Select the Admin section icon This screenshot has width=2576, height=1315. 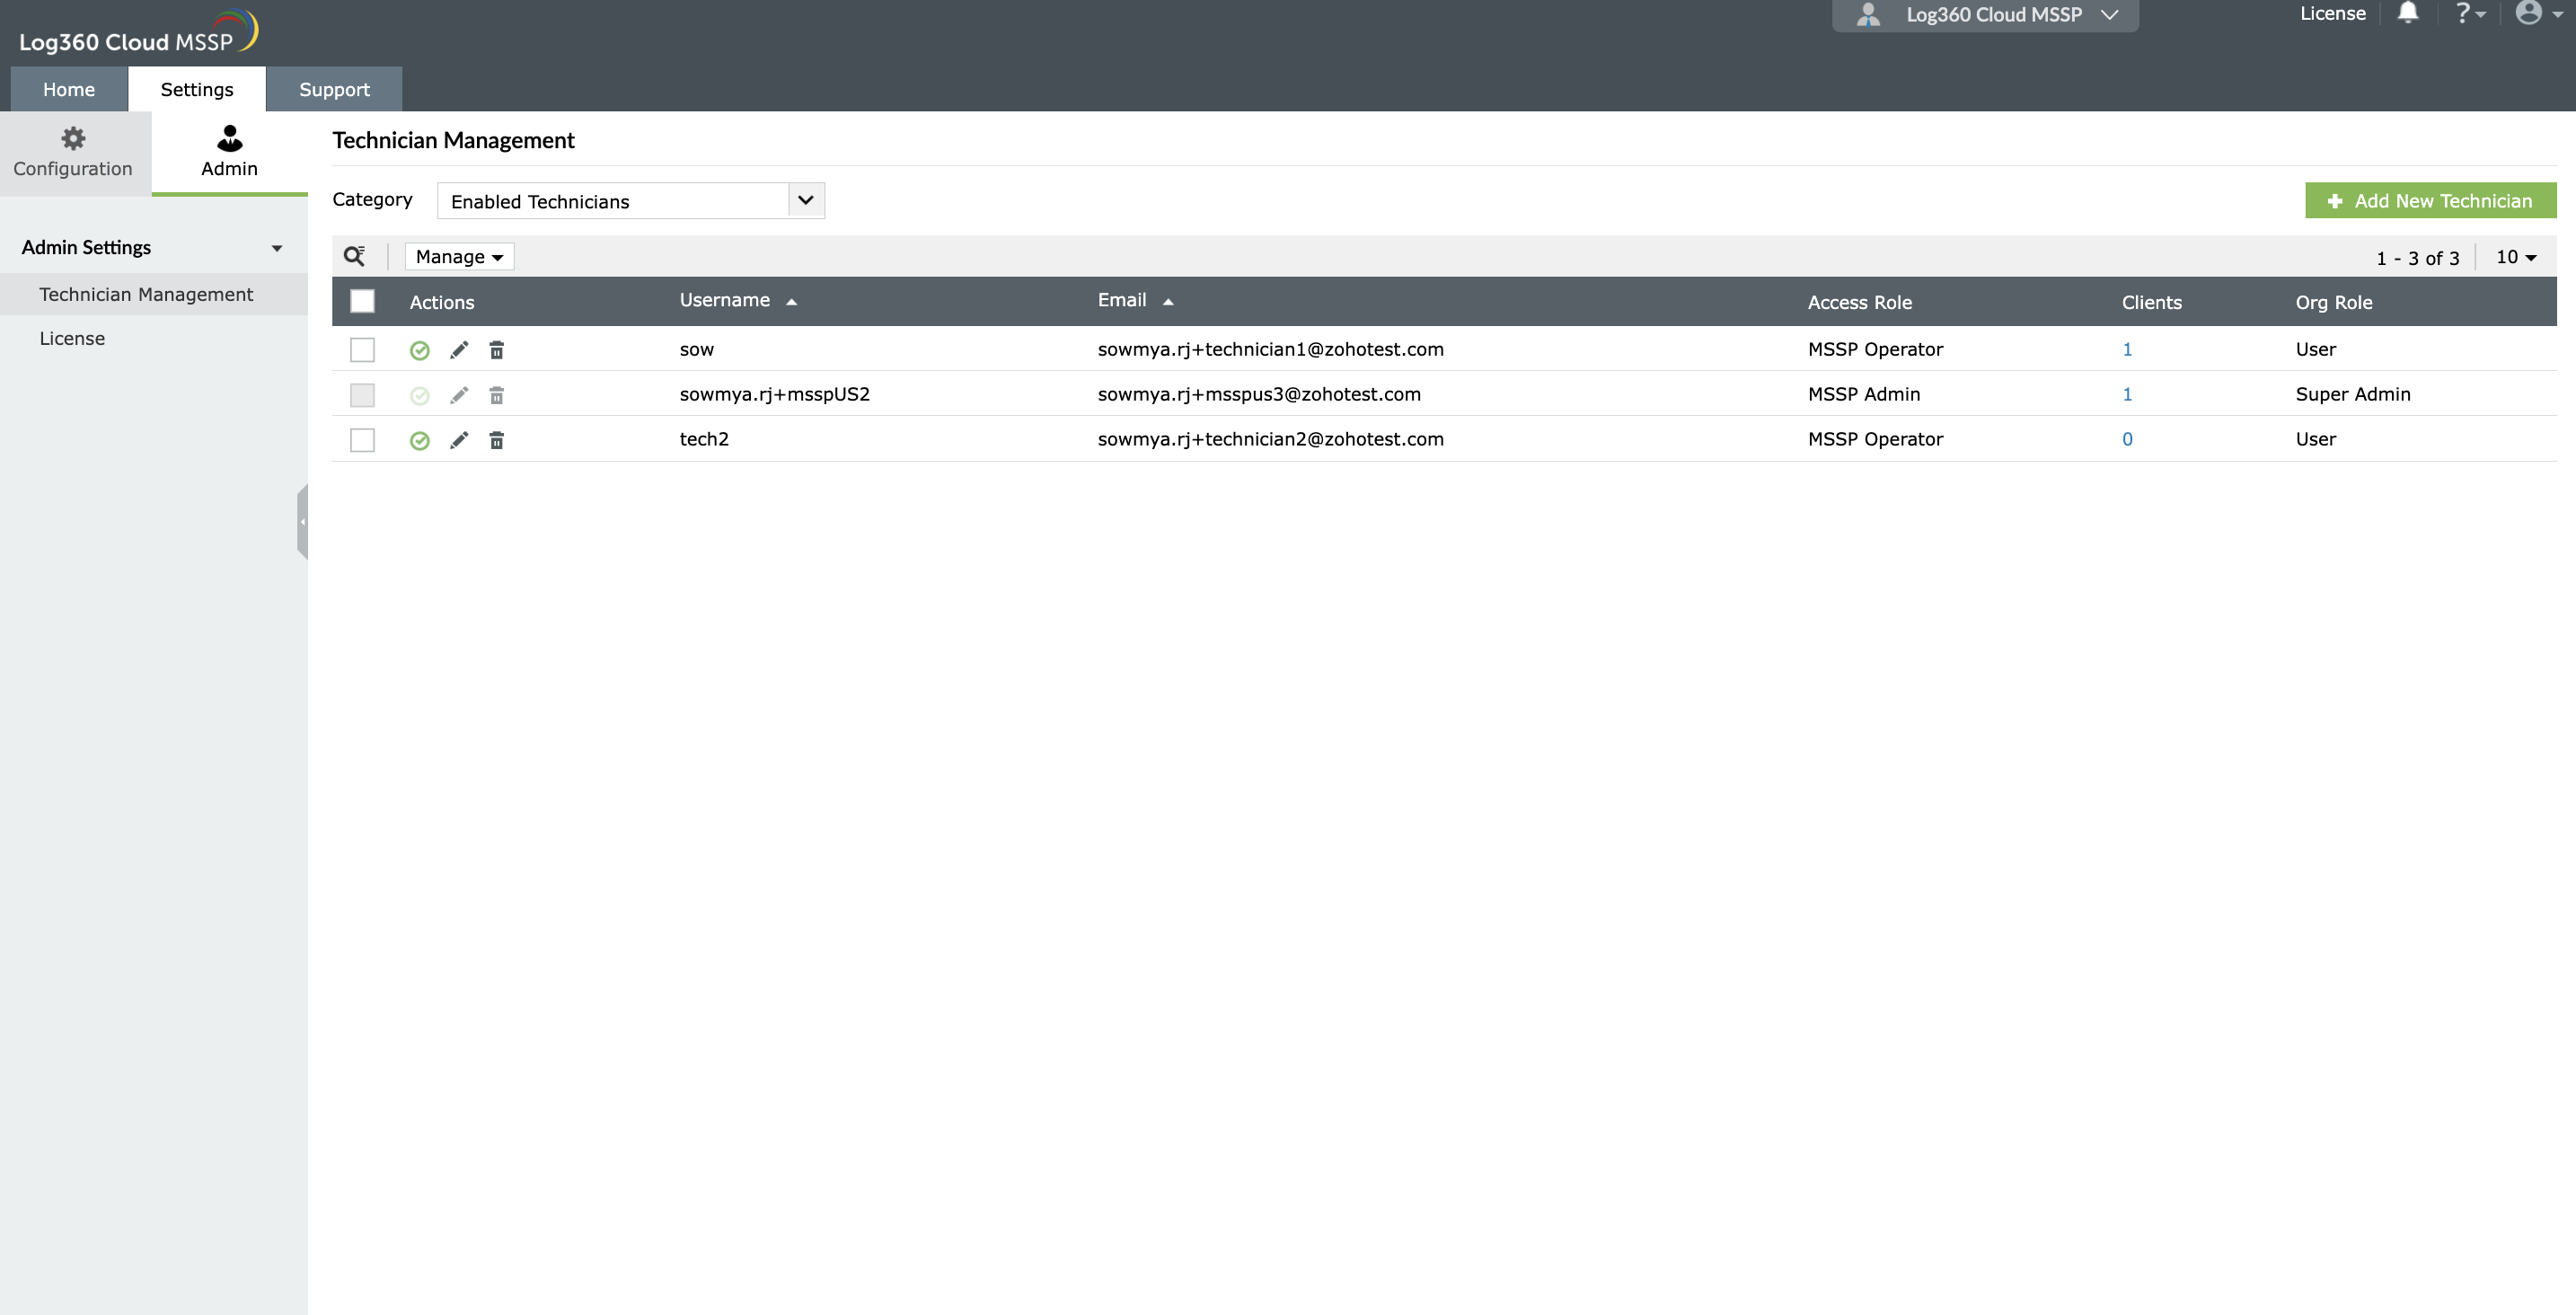pos(229,140)
